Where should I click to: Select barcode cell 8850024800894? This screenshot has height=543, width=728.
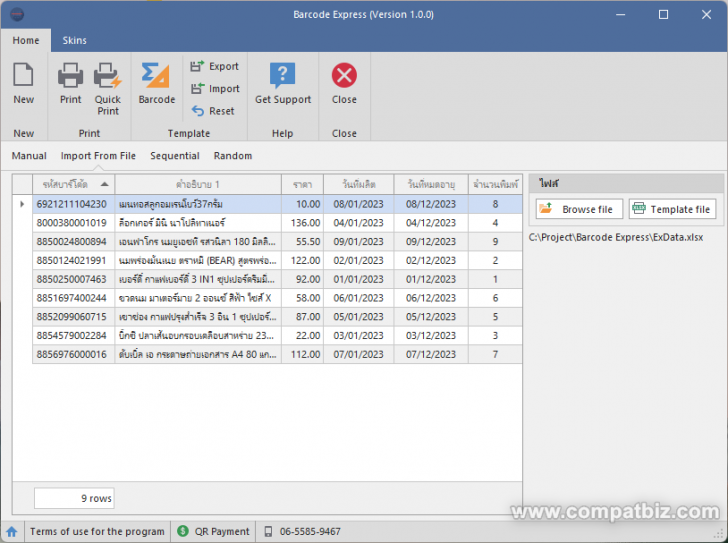73,242
